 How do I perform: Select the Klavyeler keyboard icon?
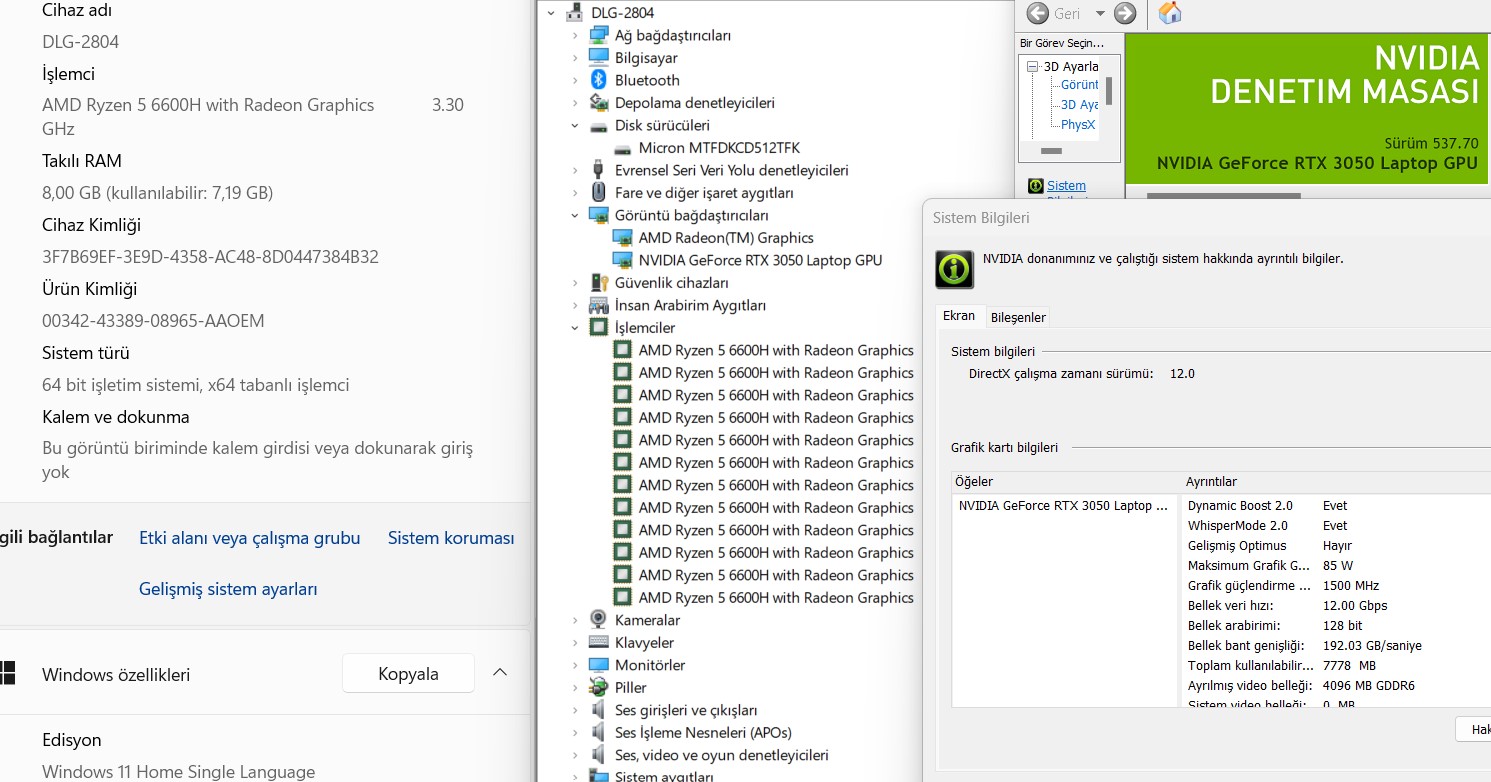599,643
